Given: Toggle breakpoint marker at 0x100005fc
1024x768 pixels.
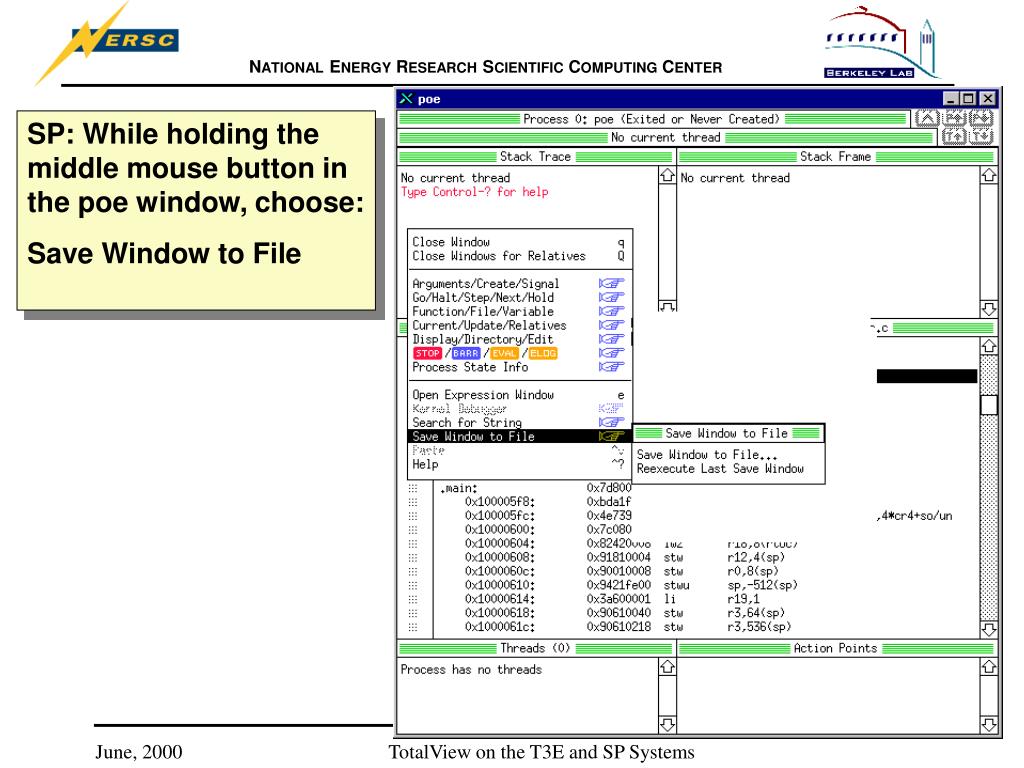Looking at the screenshot, I should [413, 516].
